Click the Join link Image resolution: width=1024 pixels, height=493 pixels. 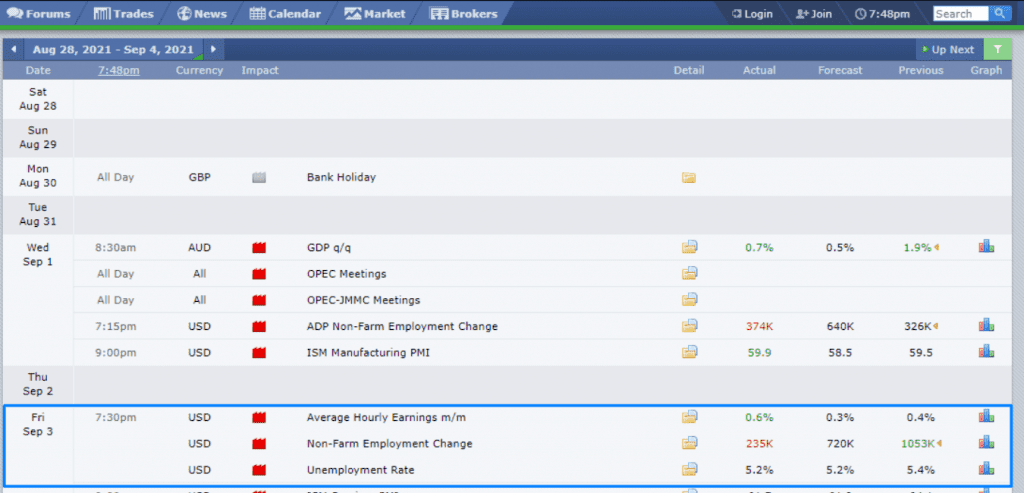coord(814,14)
